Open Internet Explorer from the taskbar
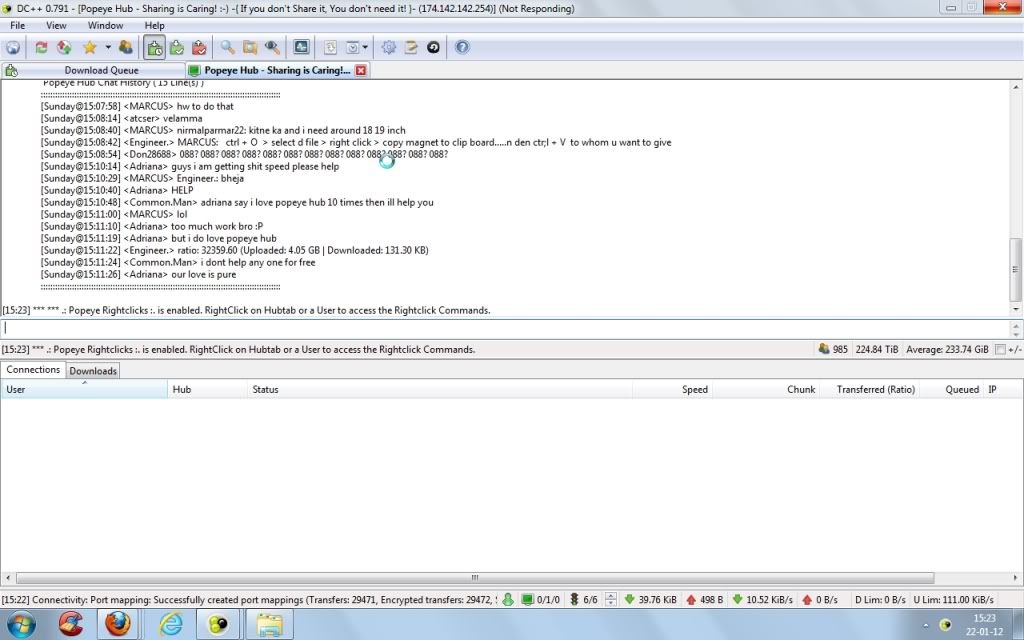Image resolution: width=1024 pixels, height=640 pixels. tap(171, 624)
